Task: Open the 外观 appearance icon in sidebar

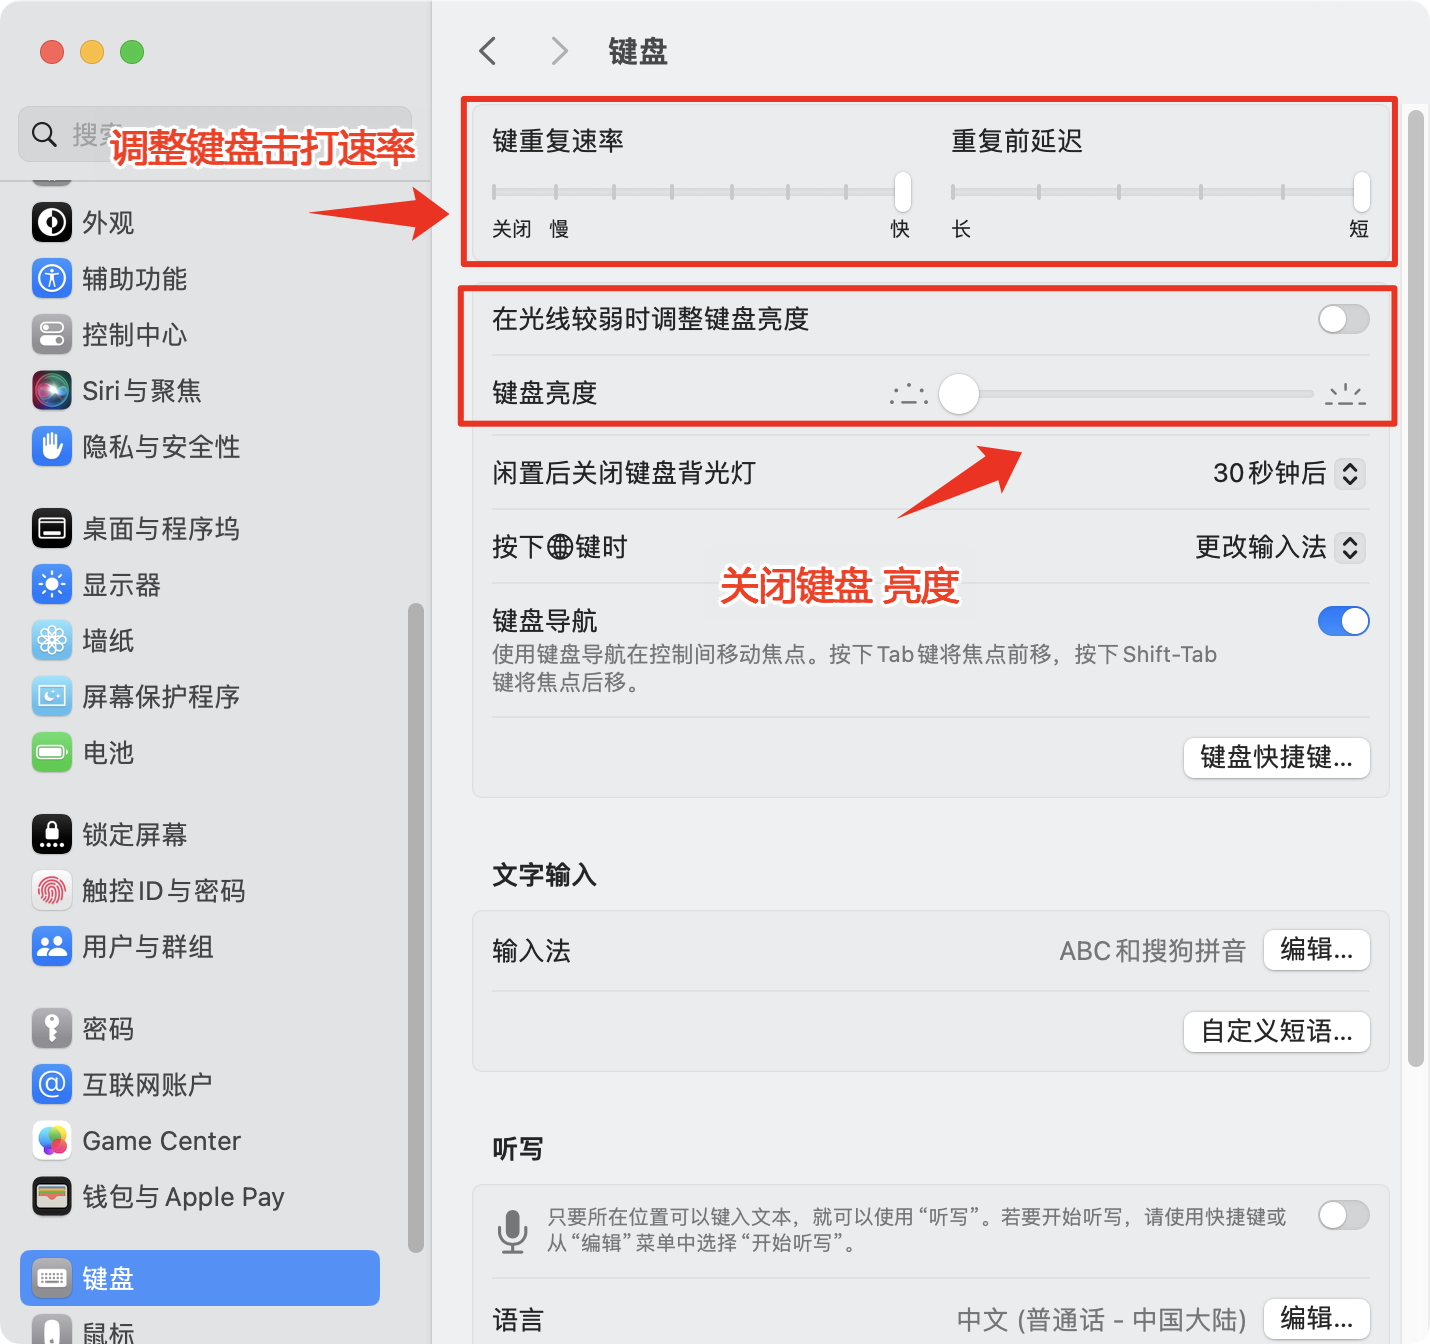Action: point(52,222)
